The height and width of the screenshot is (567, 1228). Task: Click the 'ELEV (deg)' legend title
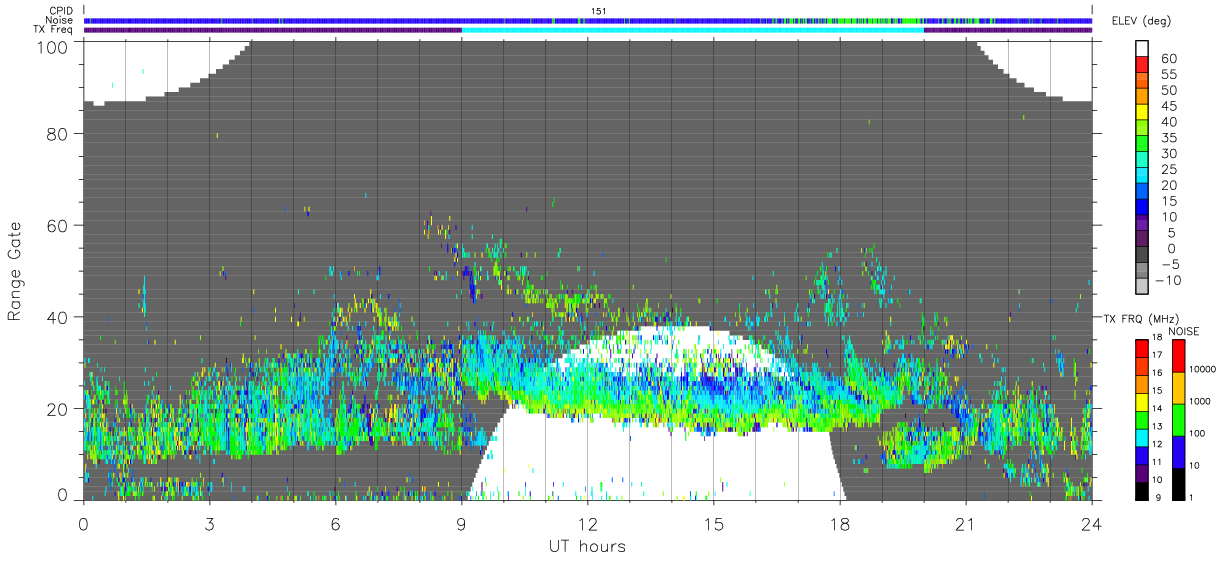pyautogui.click(x=1143, y=21)
